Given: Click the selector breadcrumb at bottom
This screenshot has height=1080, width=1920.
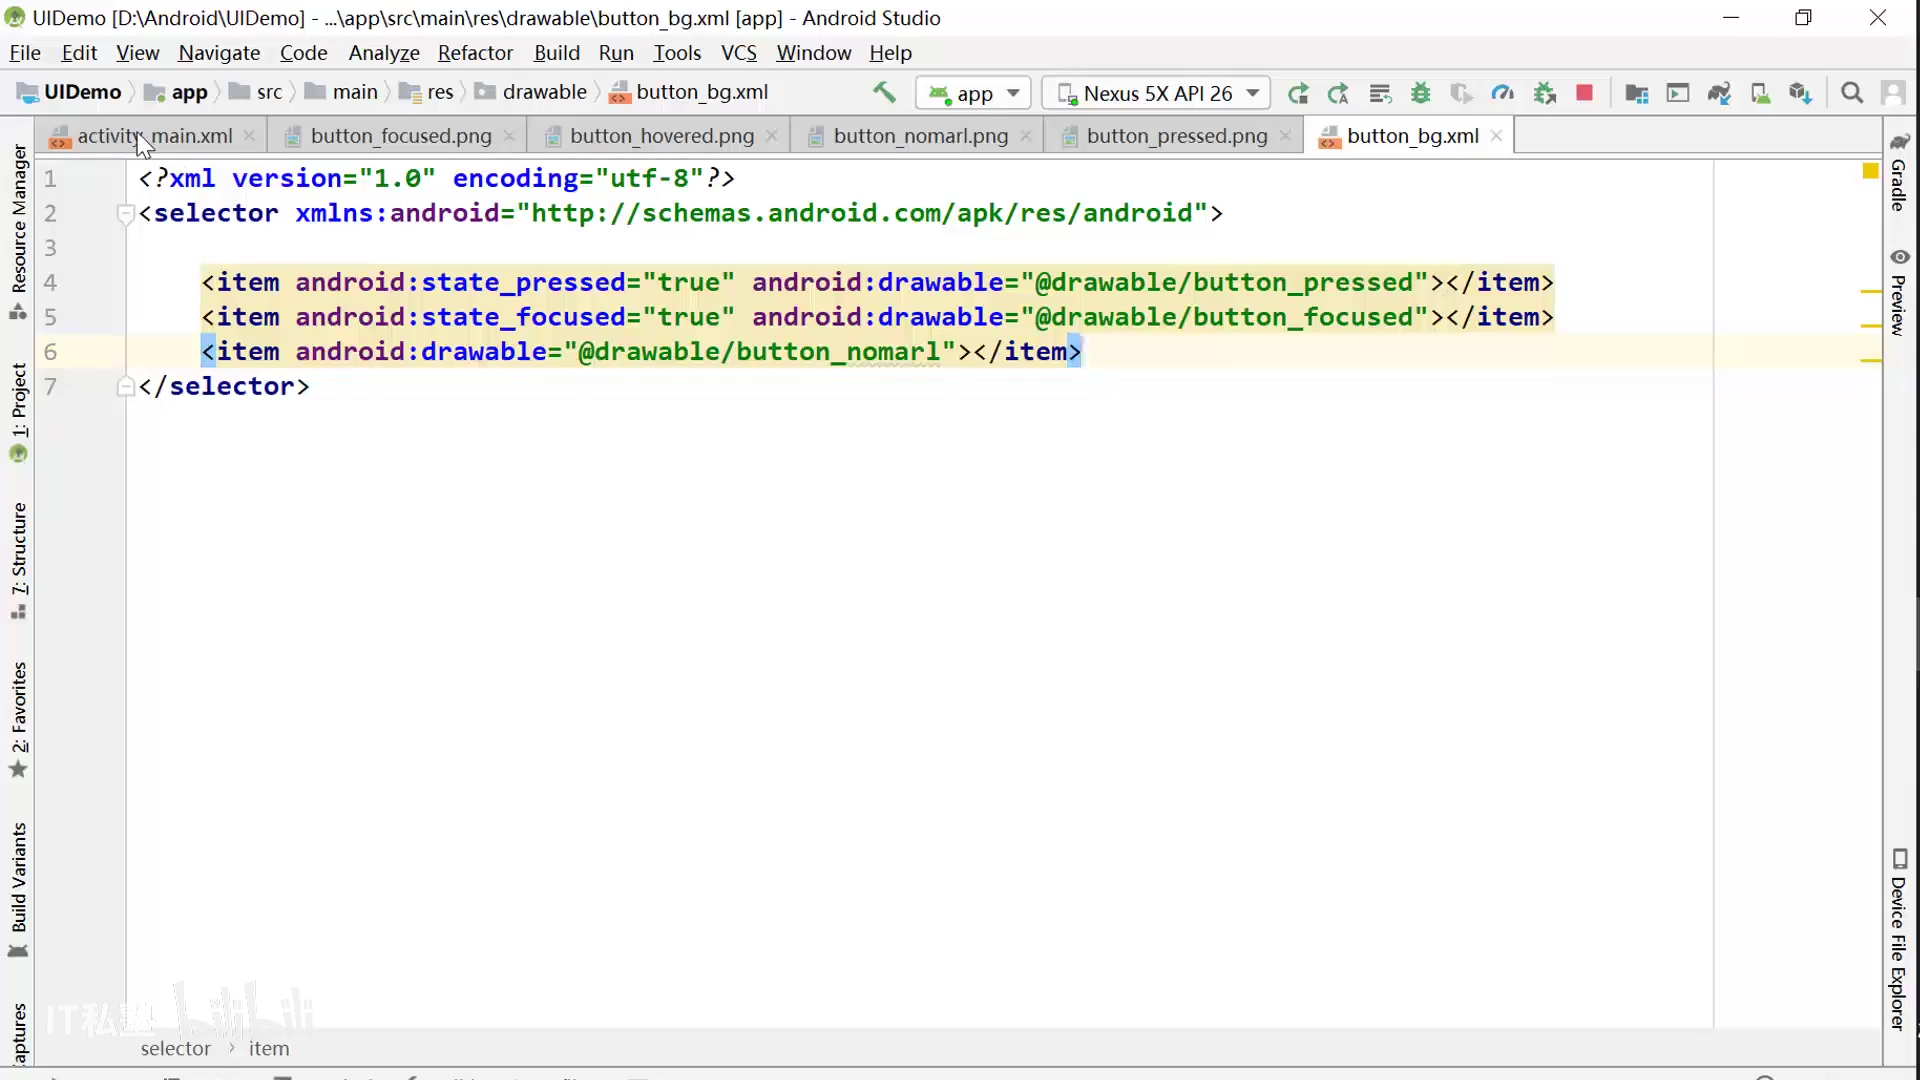Looking at the screenshot, I should click(x=176, y=1048).
